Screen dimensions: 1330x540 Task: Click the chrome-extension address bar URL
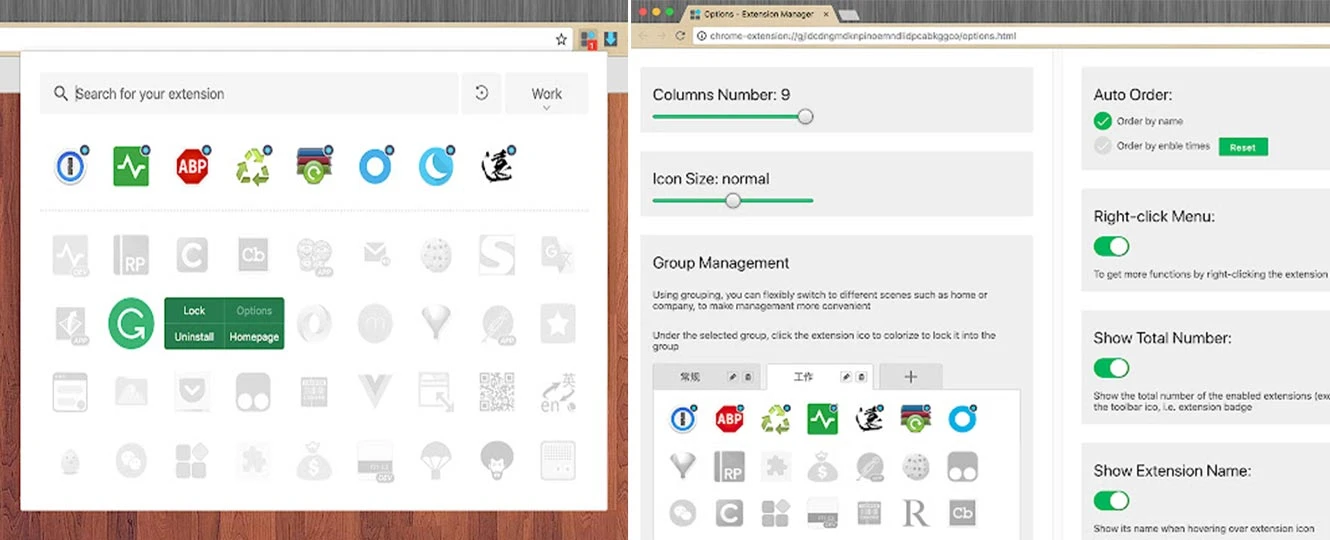pos(862,36)
